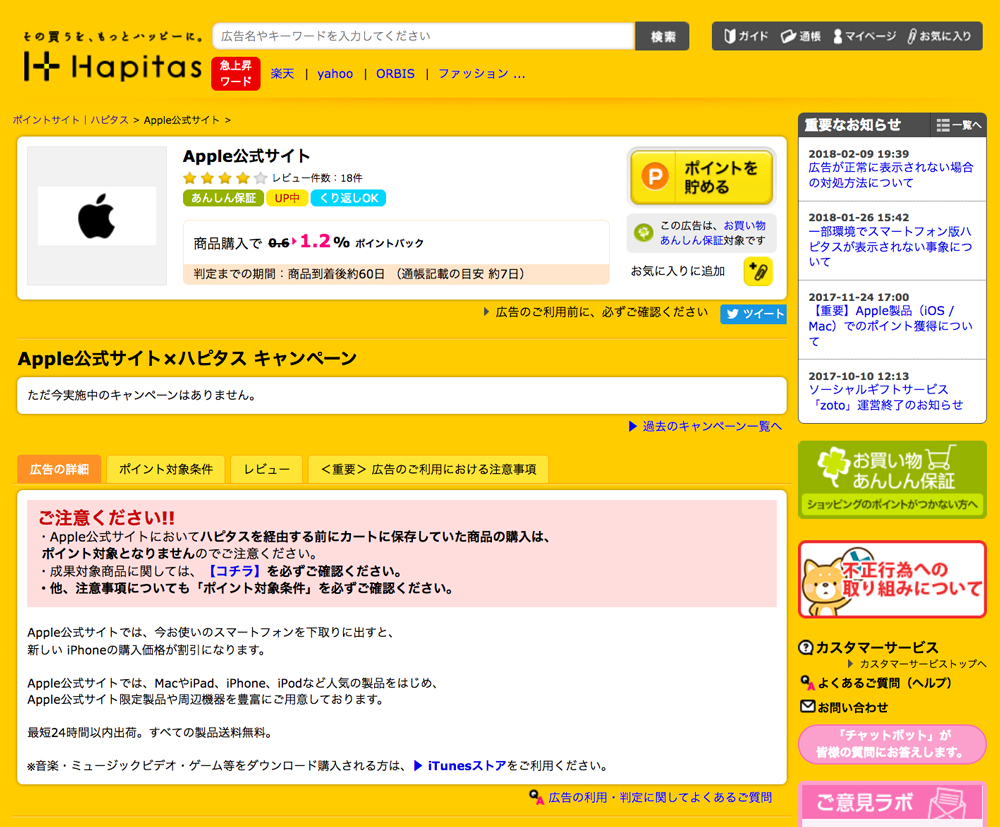Open the 通帳 passbook icon link

pos(800,36)
